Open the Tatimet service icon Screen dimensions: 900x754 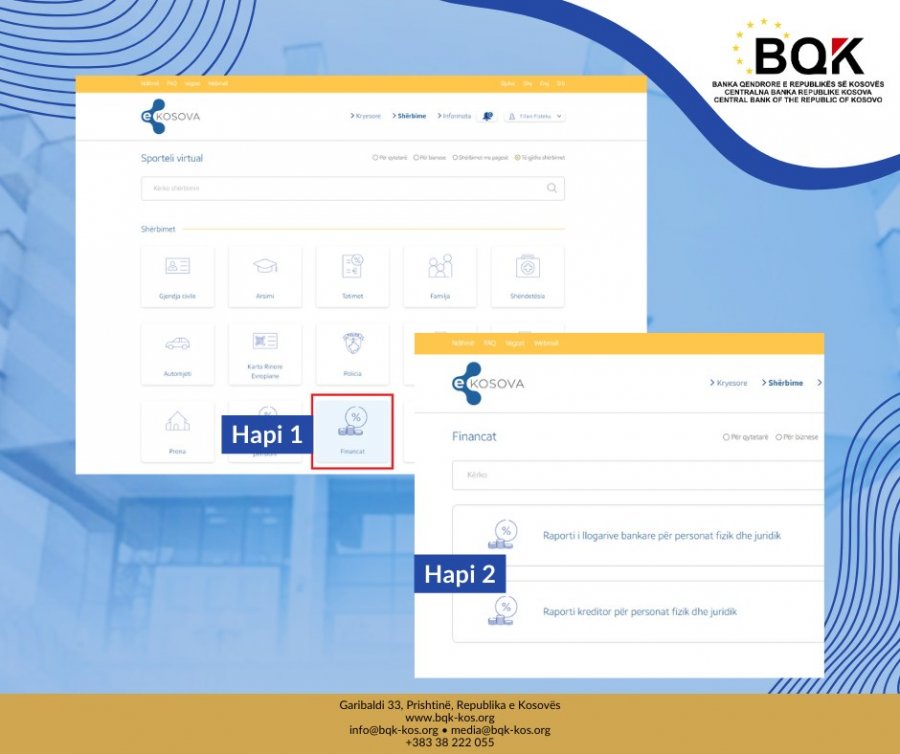click(x=352, y=268)
